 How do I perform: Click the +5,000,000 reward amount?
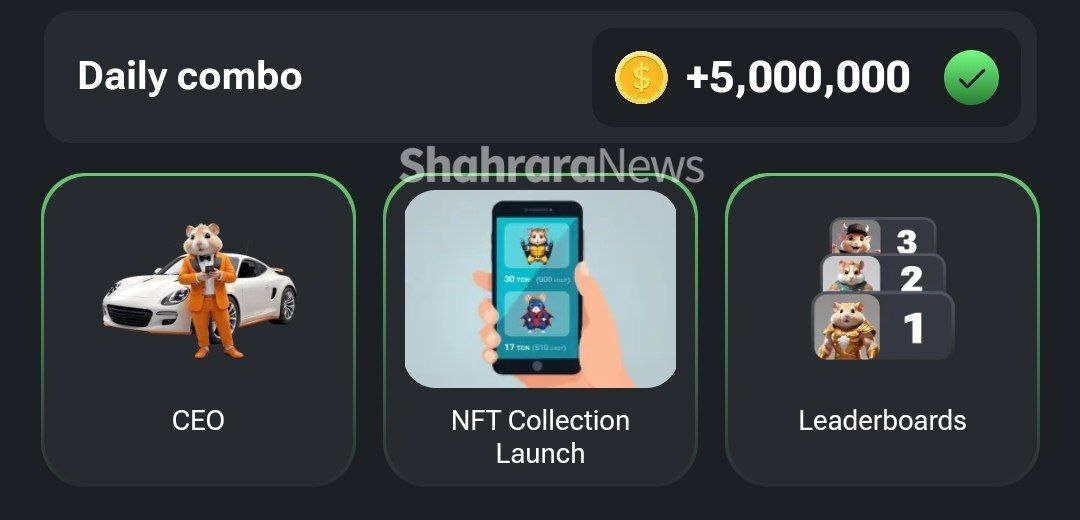798,77
